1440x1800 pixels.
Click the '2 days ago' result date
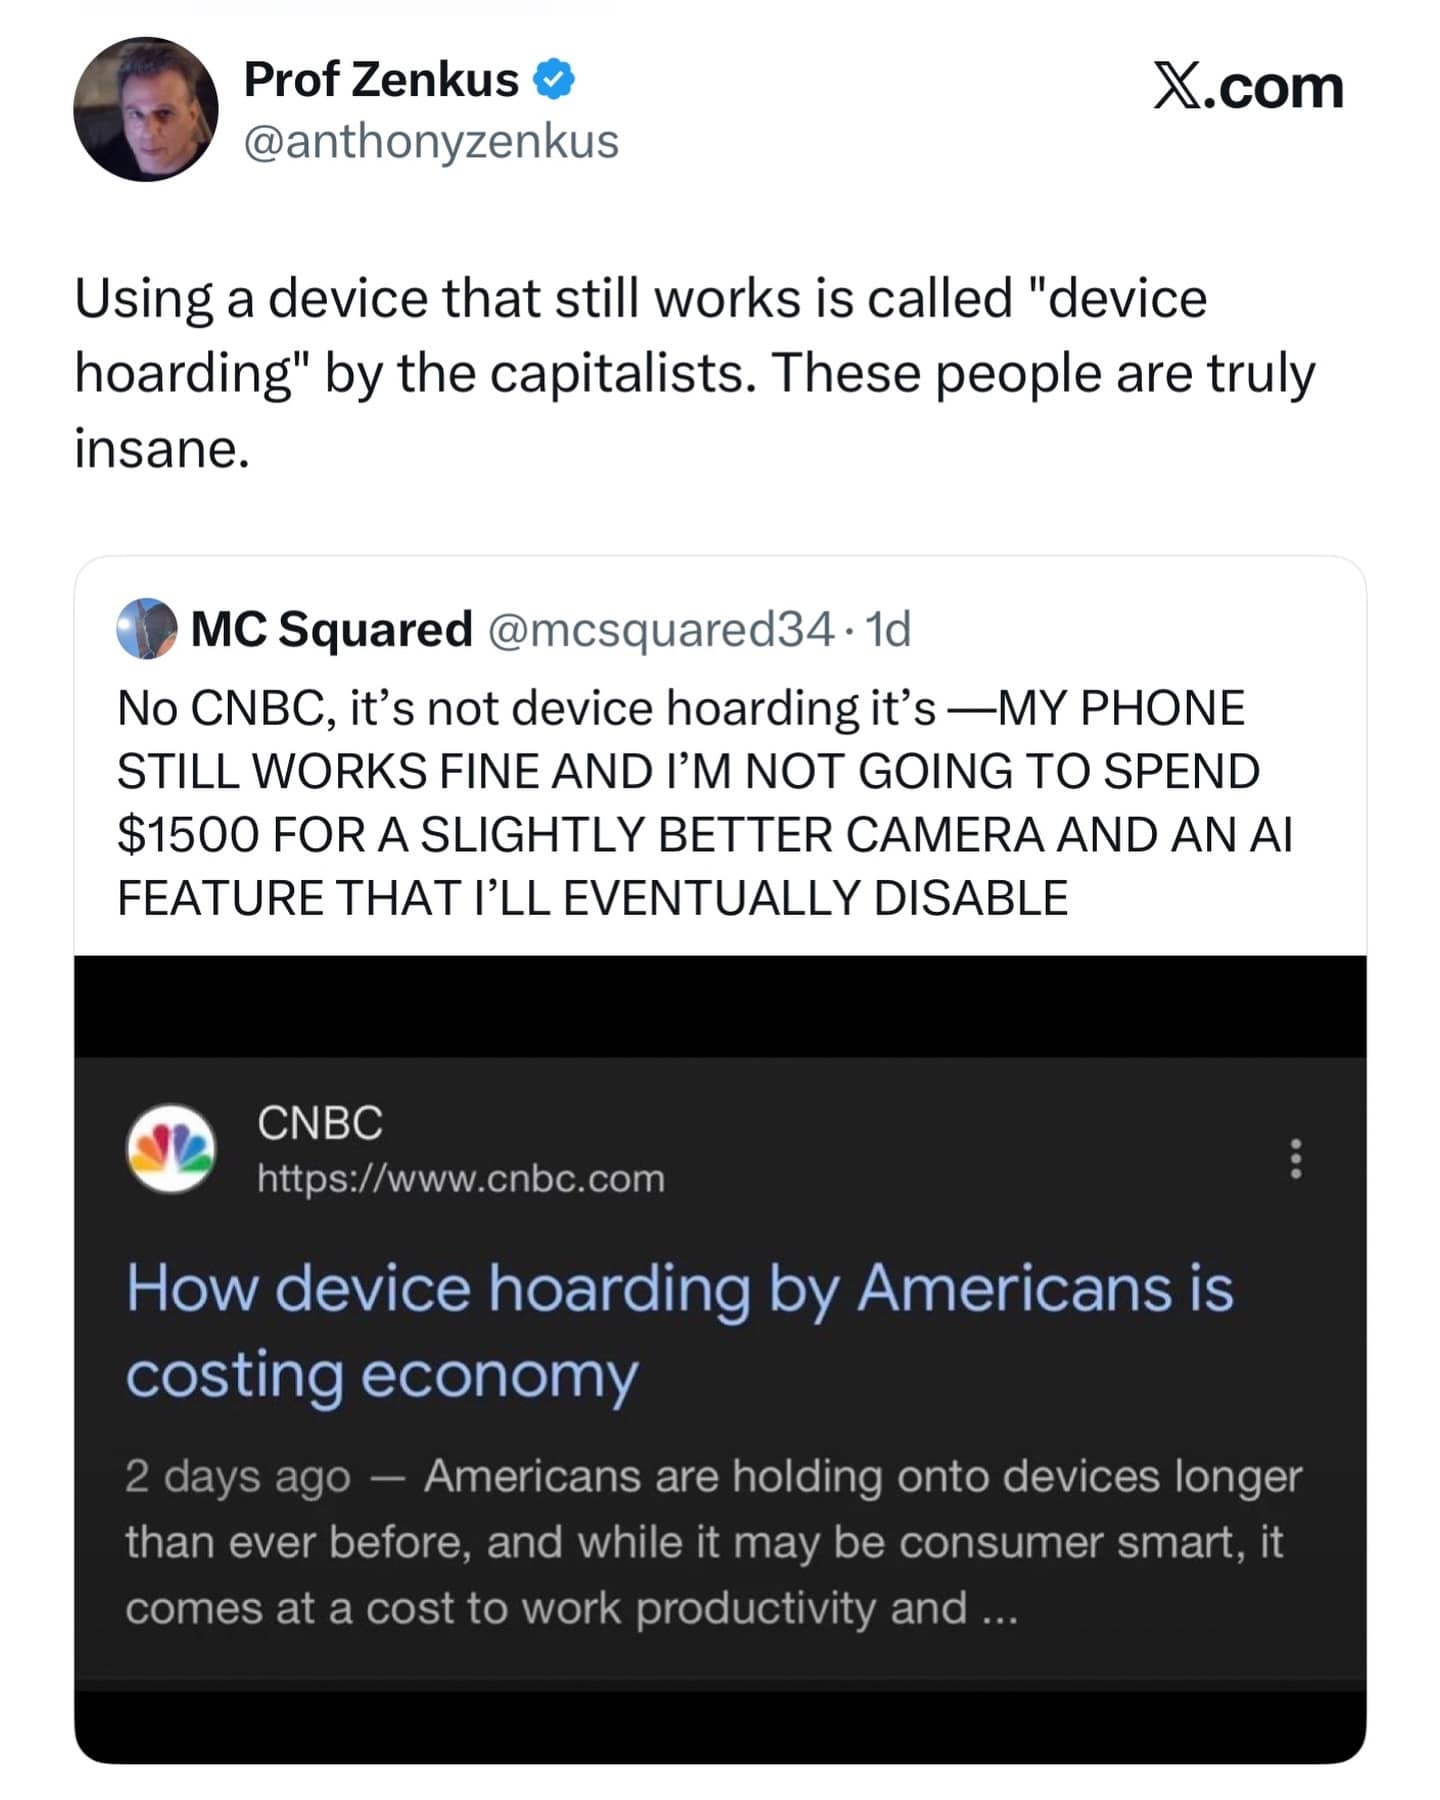coord(237,1477)
